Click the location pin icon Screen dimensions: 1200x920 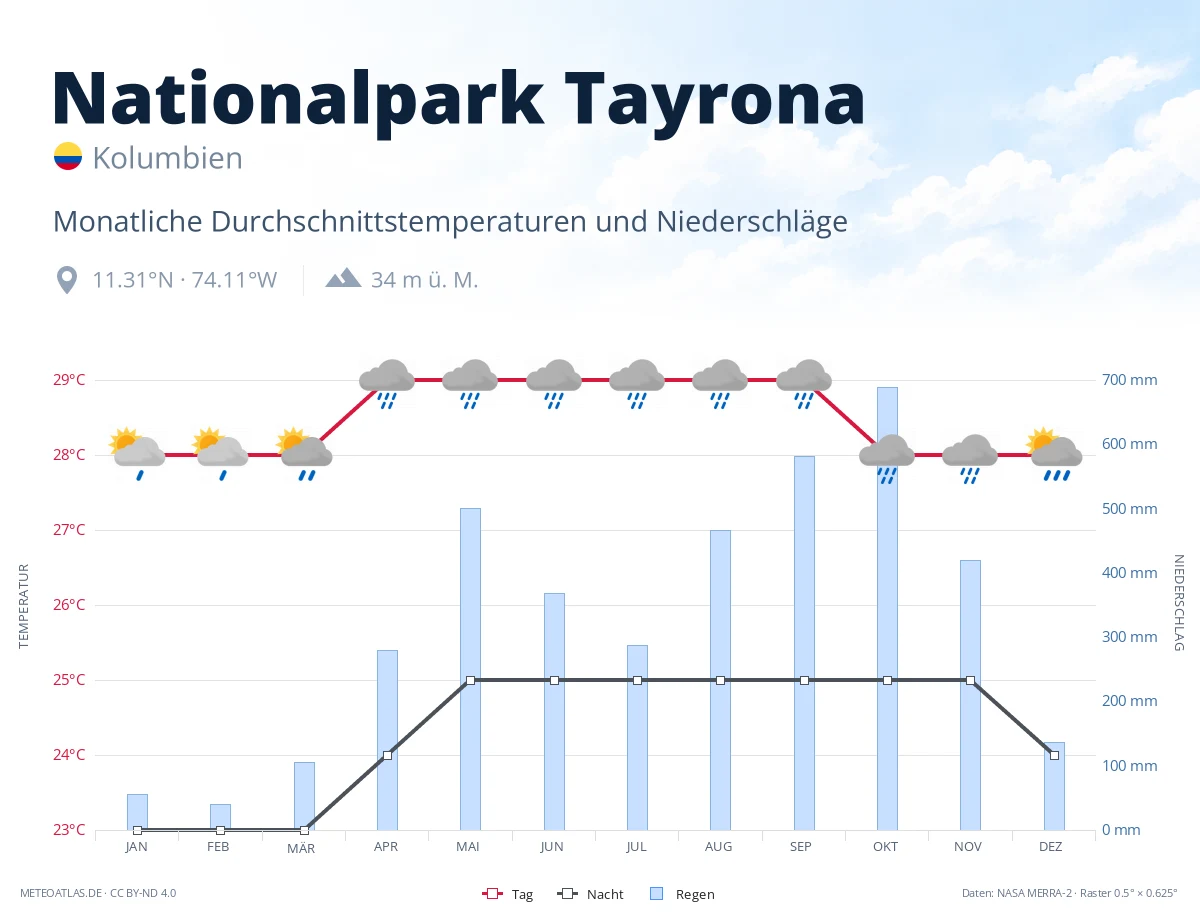(67, 280)
